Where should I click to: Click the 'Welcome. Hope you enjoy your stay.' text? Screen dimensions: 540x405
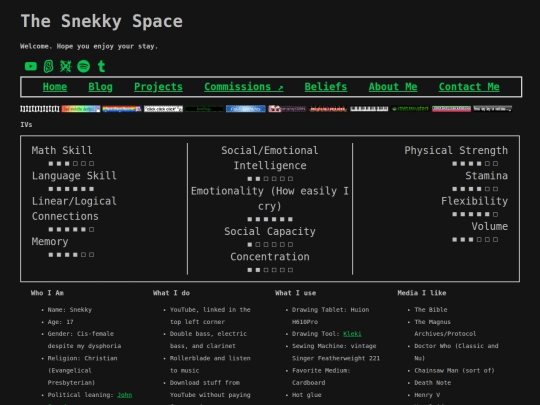coord(89,46)
